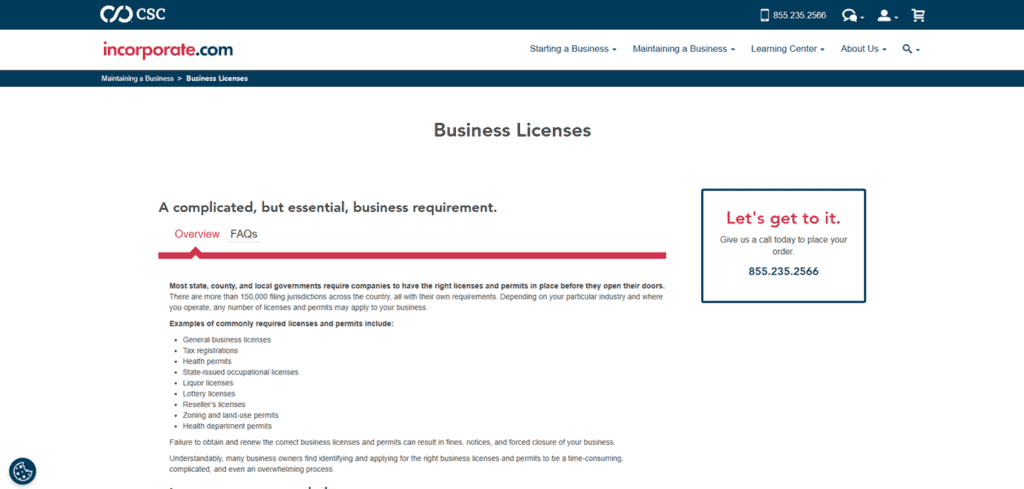Open the chat bubbles icon menu
Image resolution: width=1024 pixels, height=489 pixels.
(x=853, y=16)
